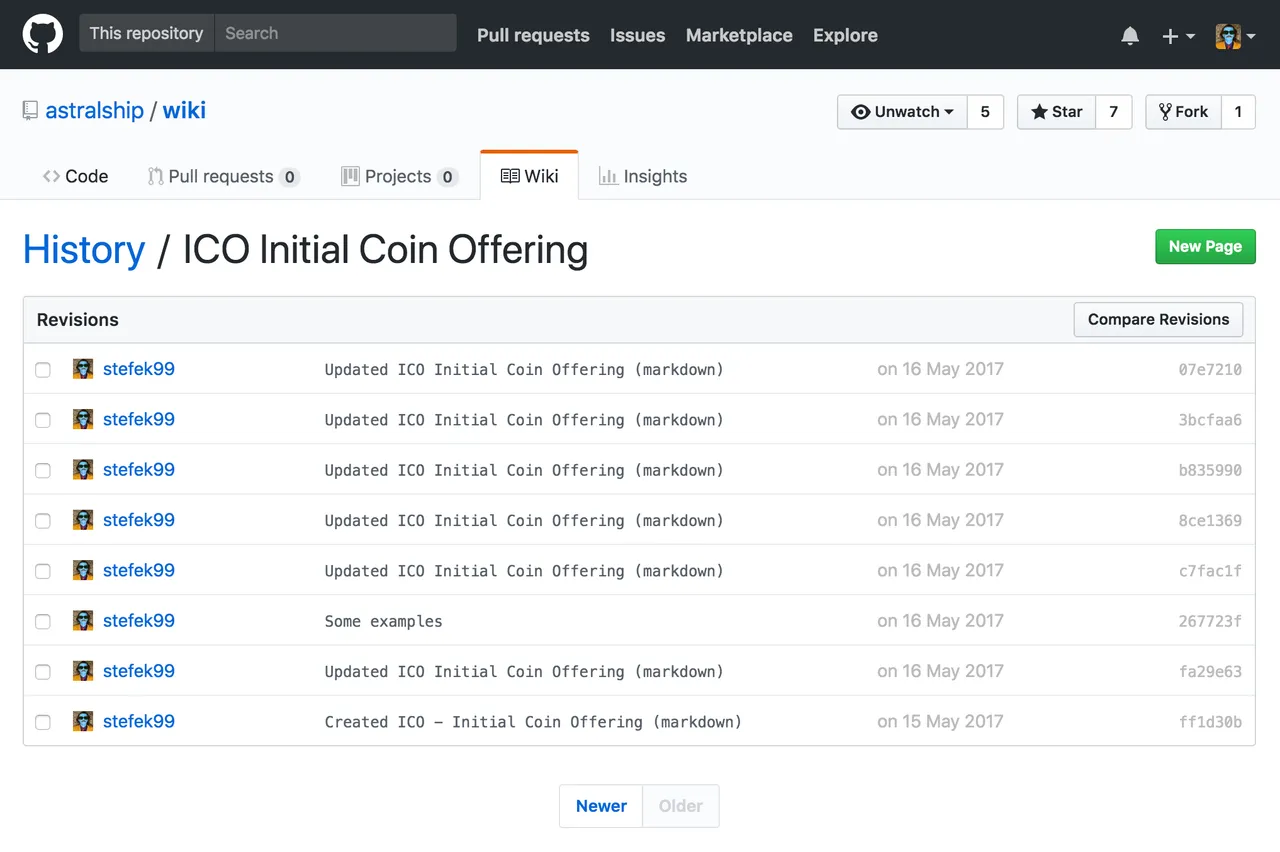Open the Unwatch dropdown
Image resolution: width=1280 pixels, height=852 pixels.
(902, 112)
